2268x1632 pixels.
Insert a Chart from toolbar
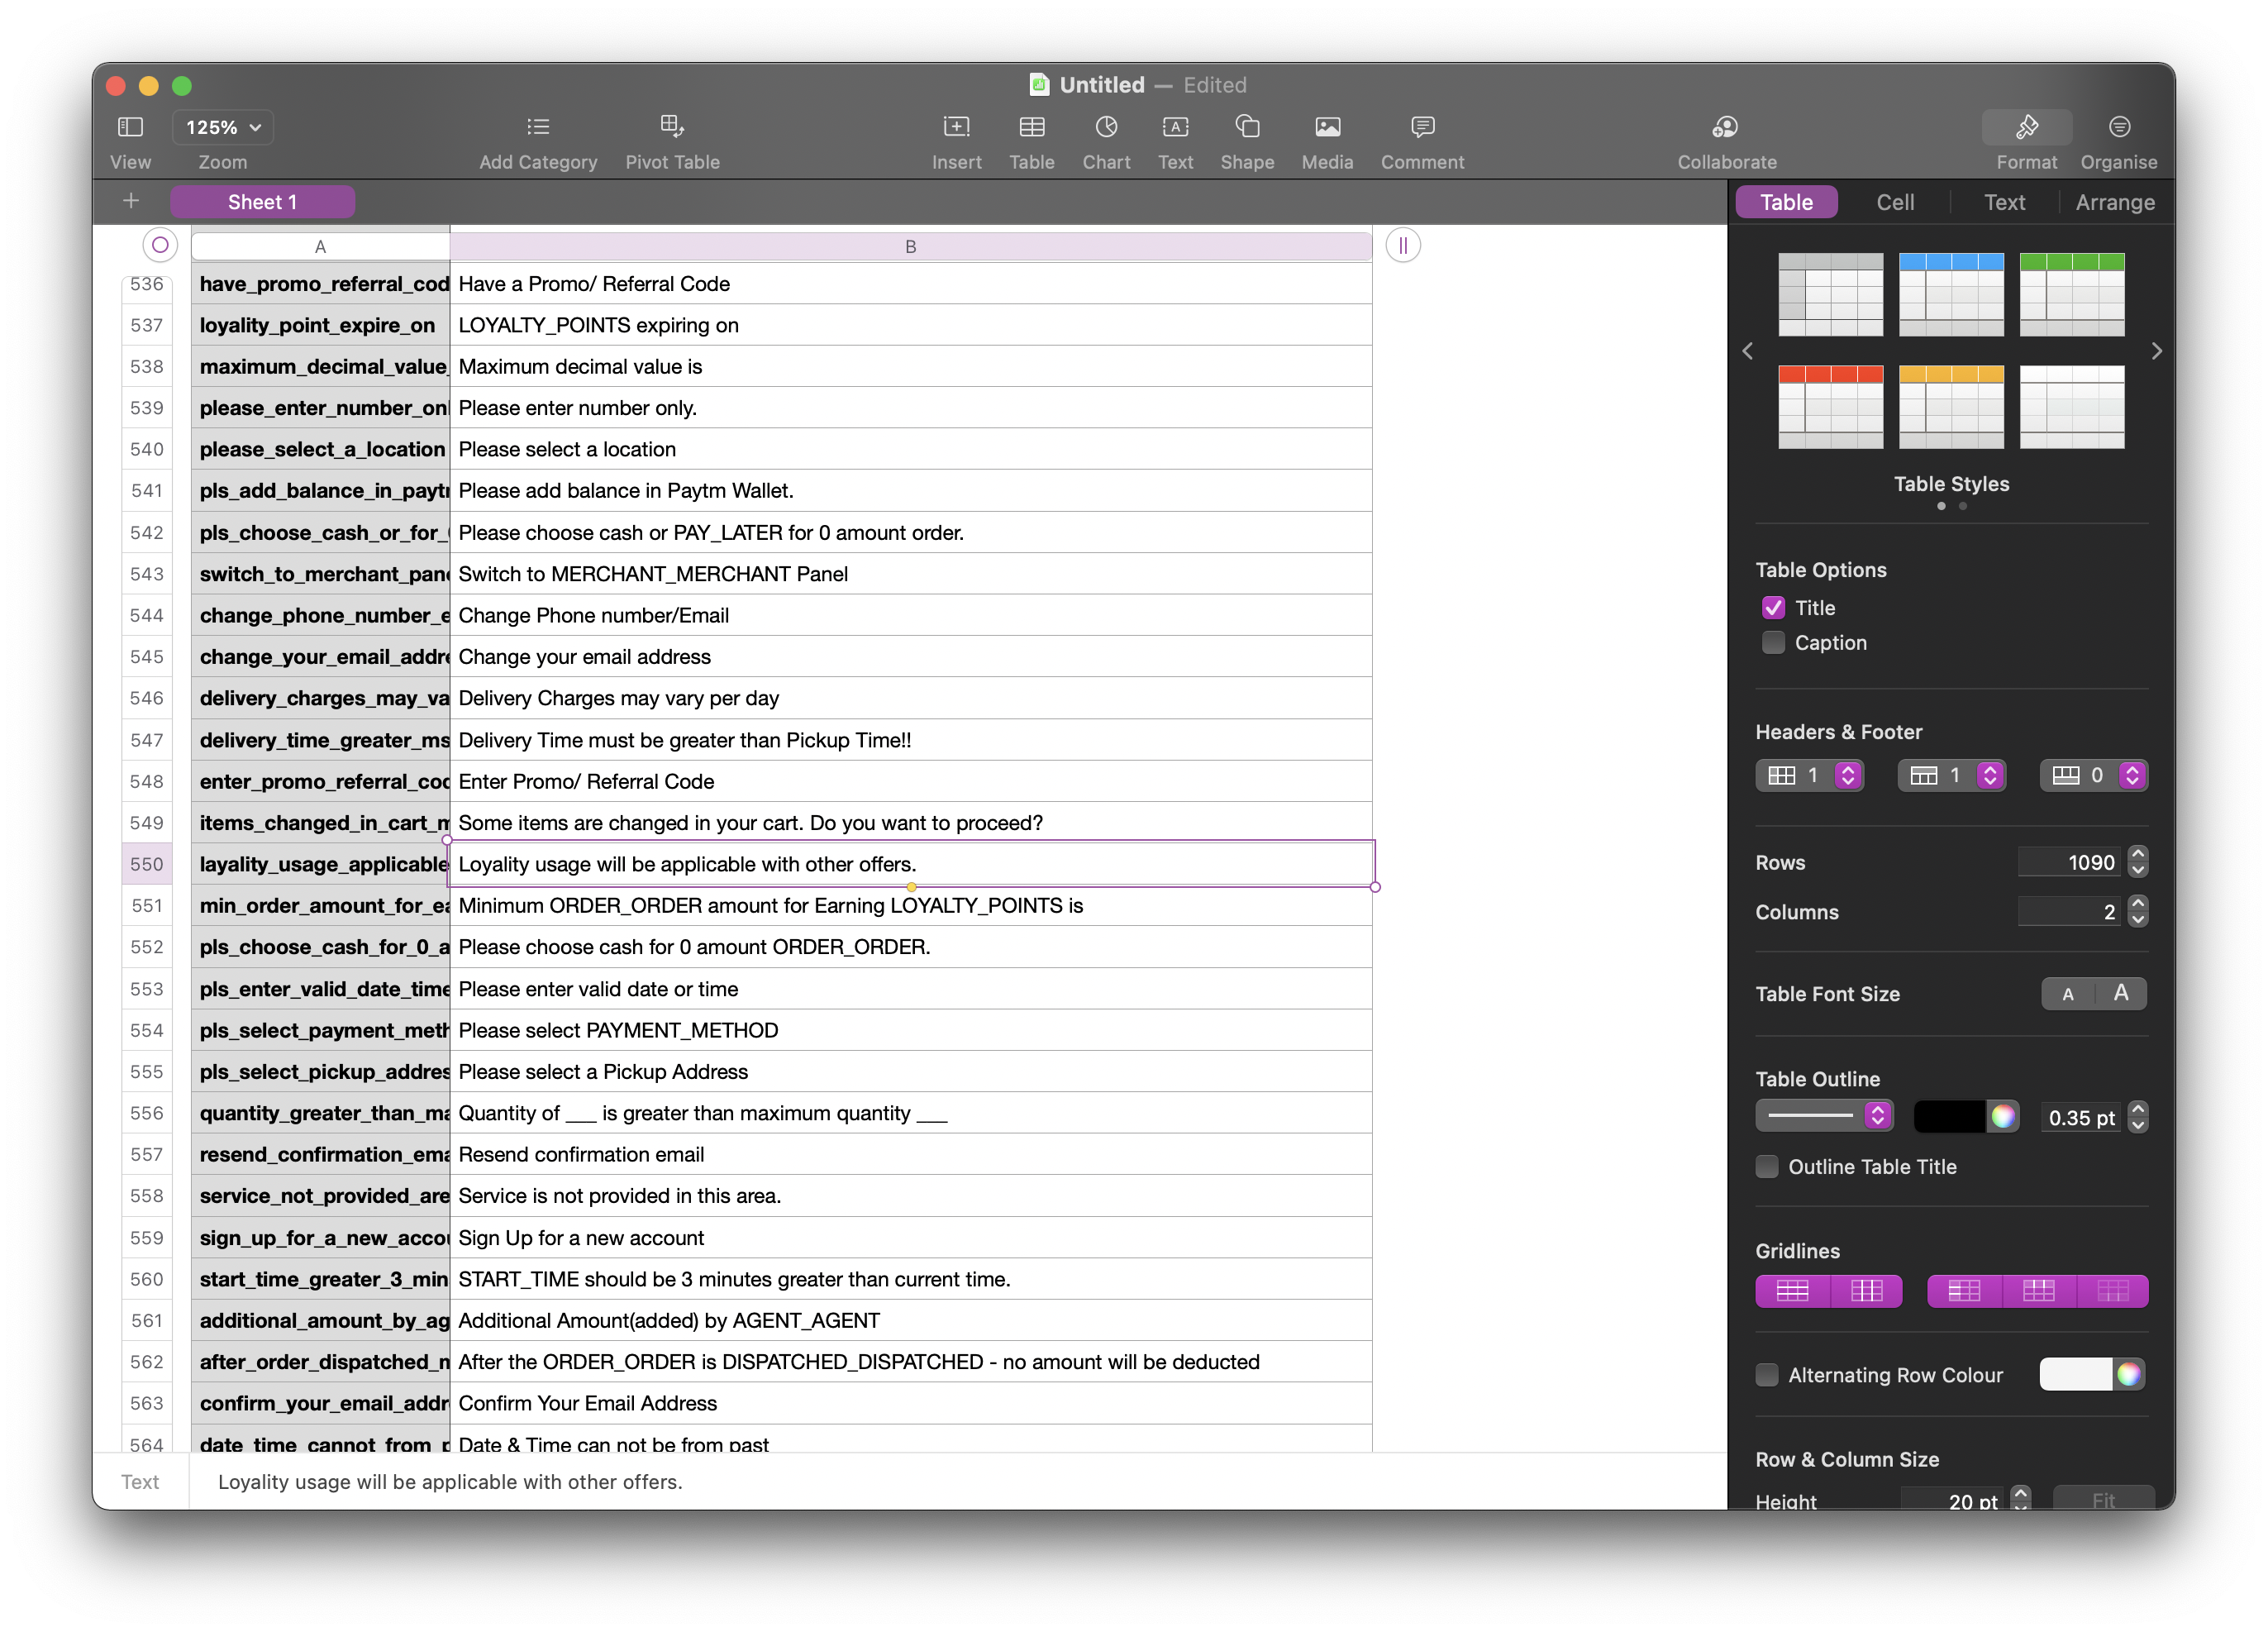click(x=1106, y=127)
